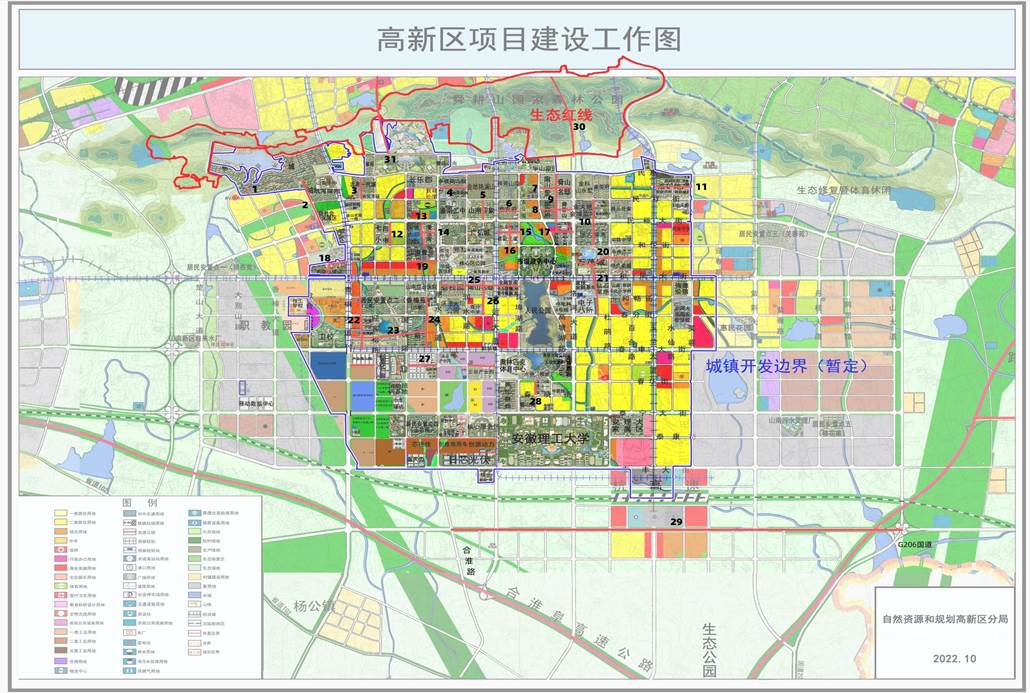The image size is (1030, 693).
Task: Click project marker number 1
Action: point(254,189)
